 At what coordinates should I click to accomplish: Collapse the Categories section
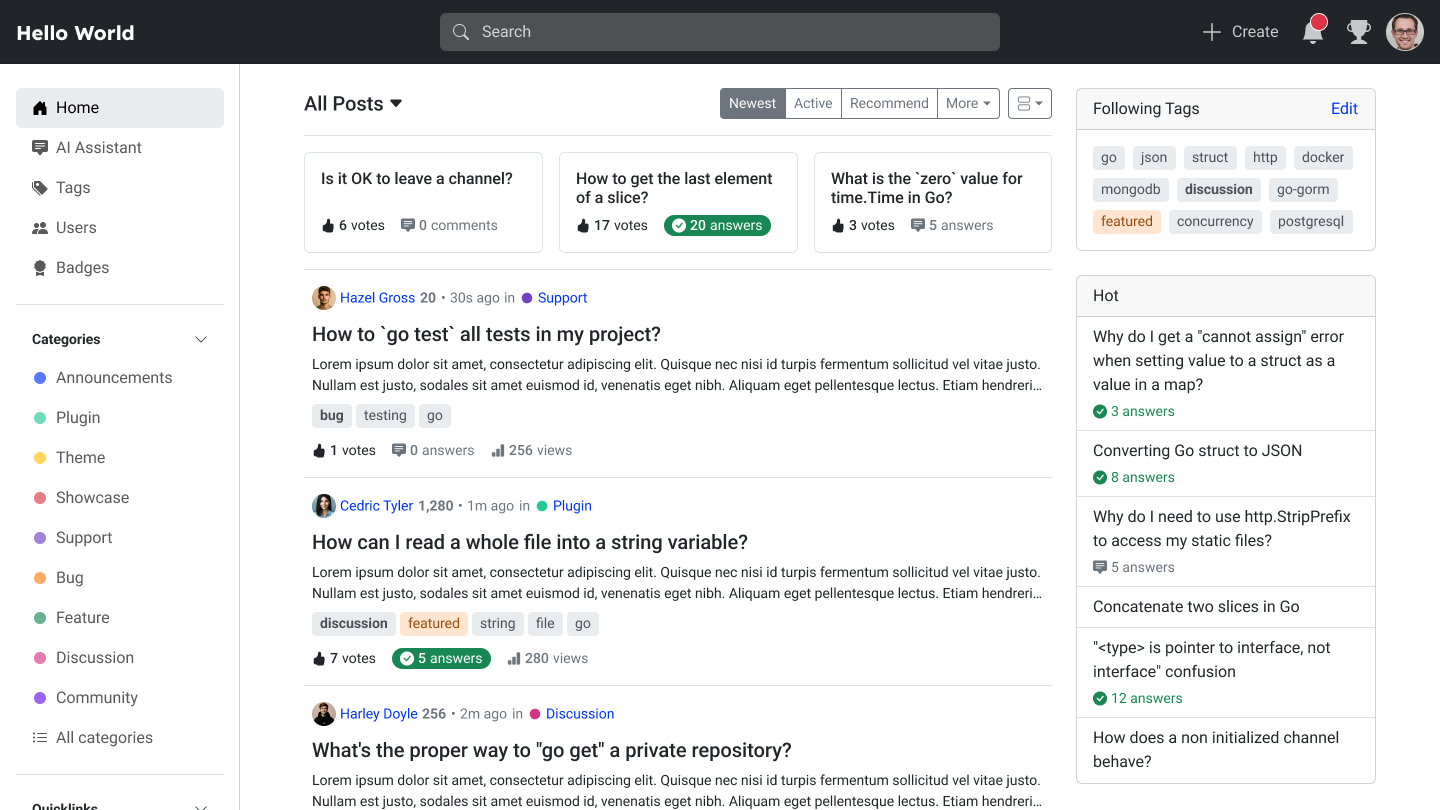[x=201, y=339]
